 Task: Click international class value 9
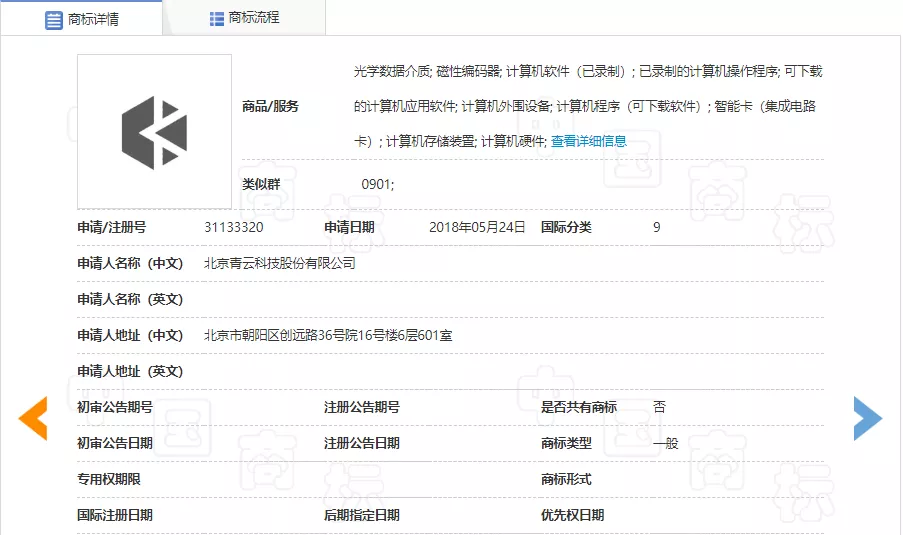[x=657, y=227]
